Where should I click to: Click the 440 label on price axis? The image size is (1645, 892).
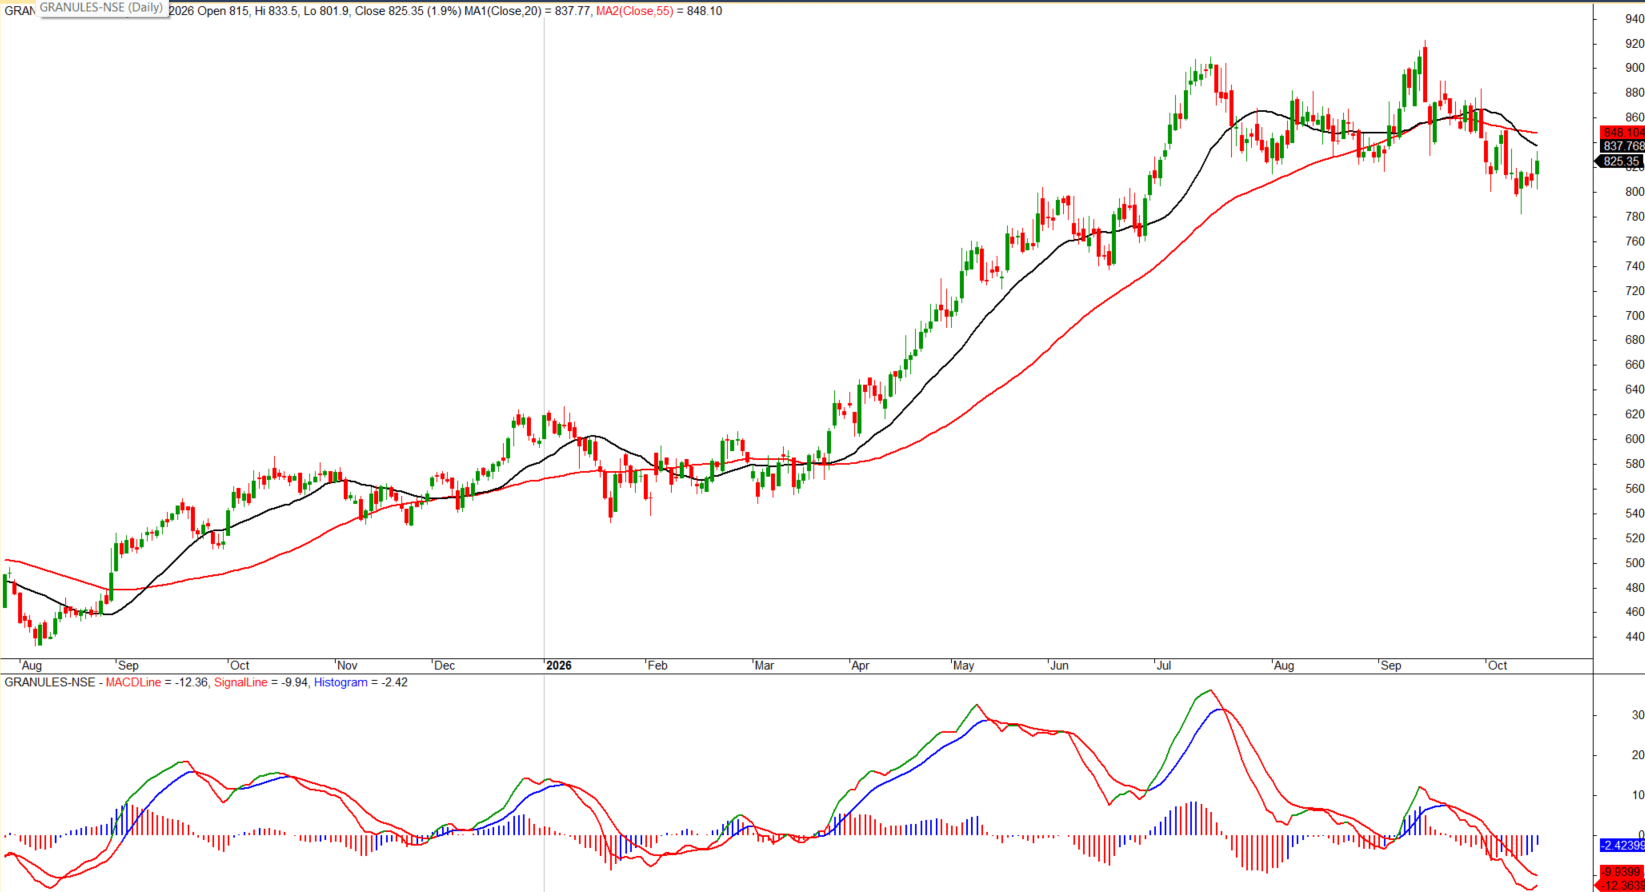(1634, 637)
